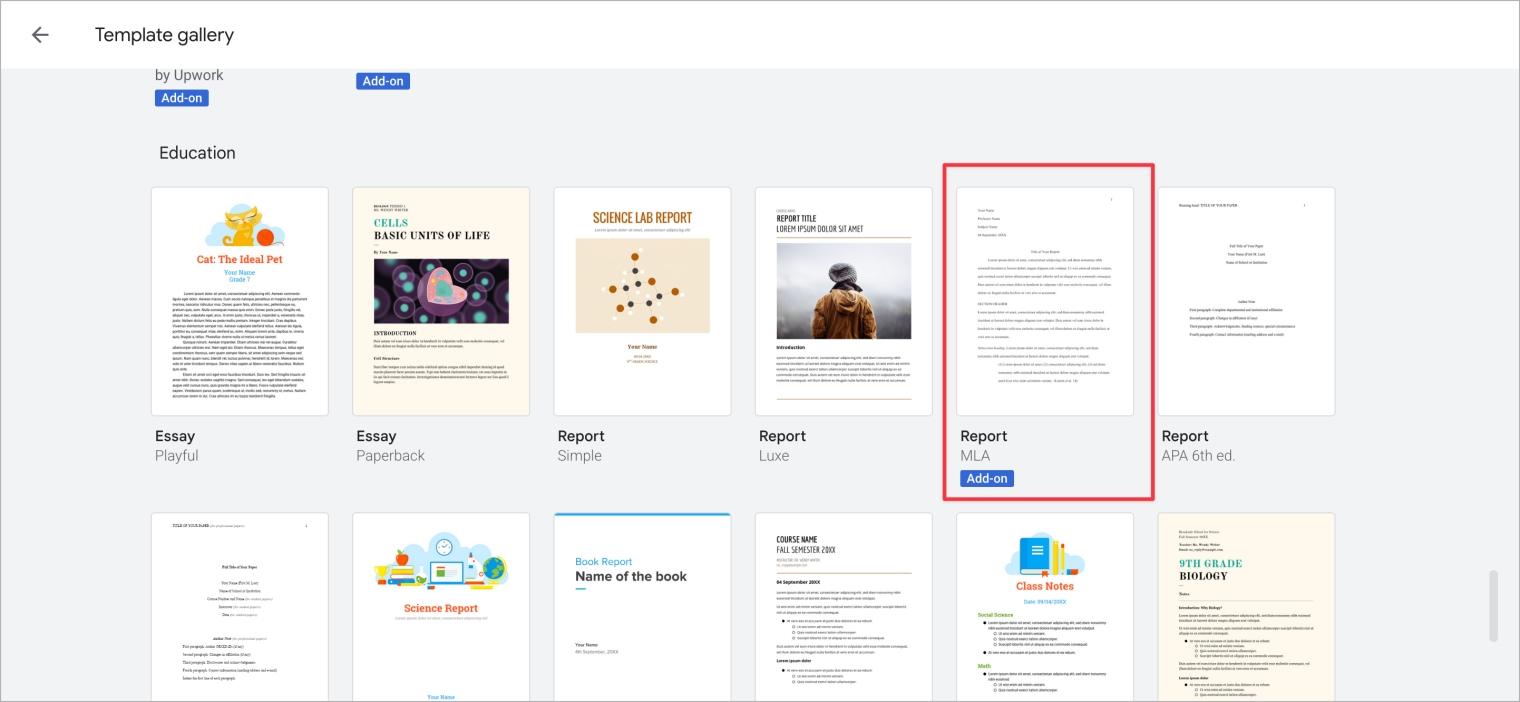Click the Template gallery heading
1520x702 pixels.
click(x=164, y=34)
